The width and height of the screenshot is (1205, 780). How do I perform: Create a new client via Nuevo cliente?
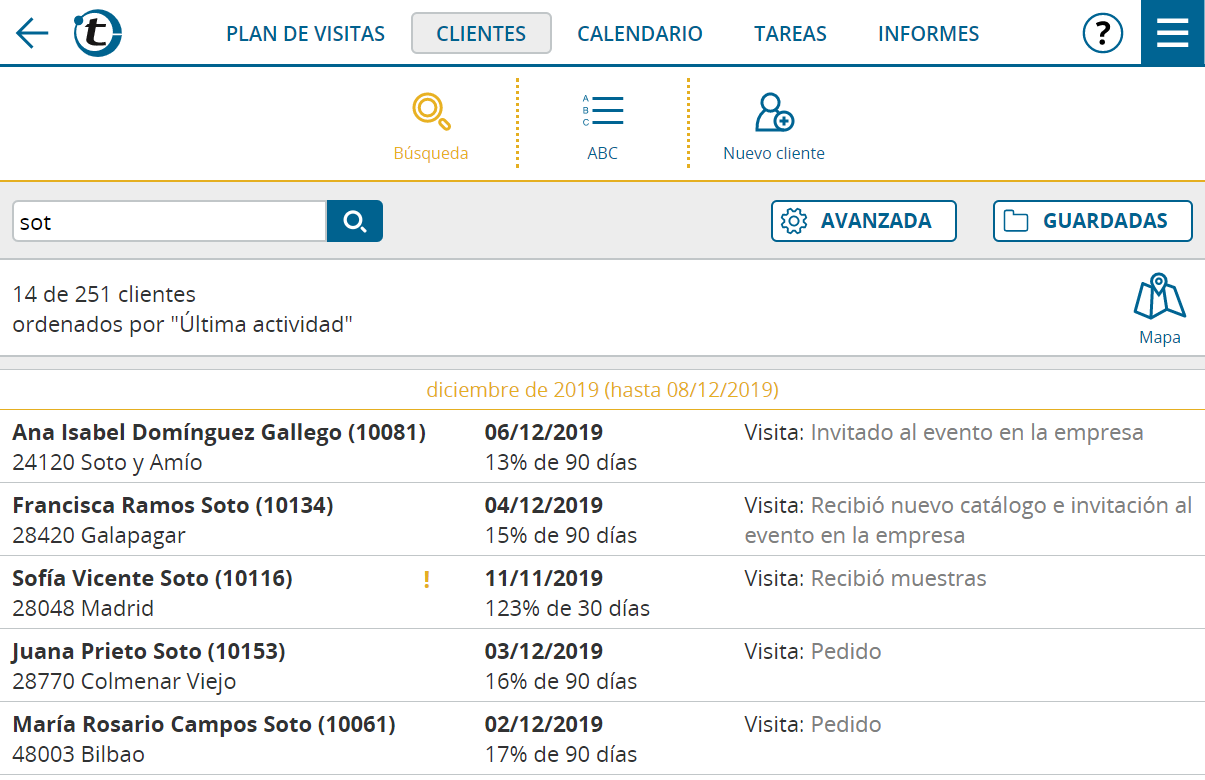pos(774,126)
